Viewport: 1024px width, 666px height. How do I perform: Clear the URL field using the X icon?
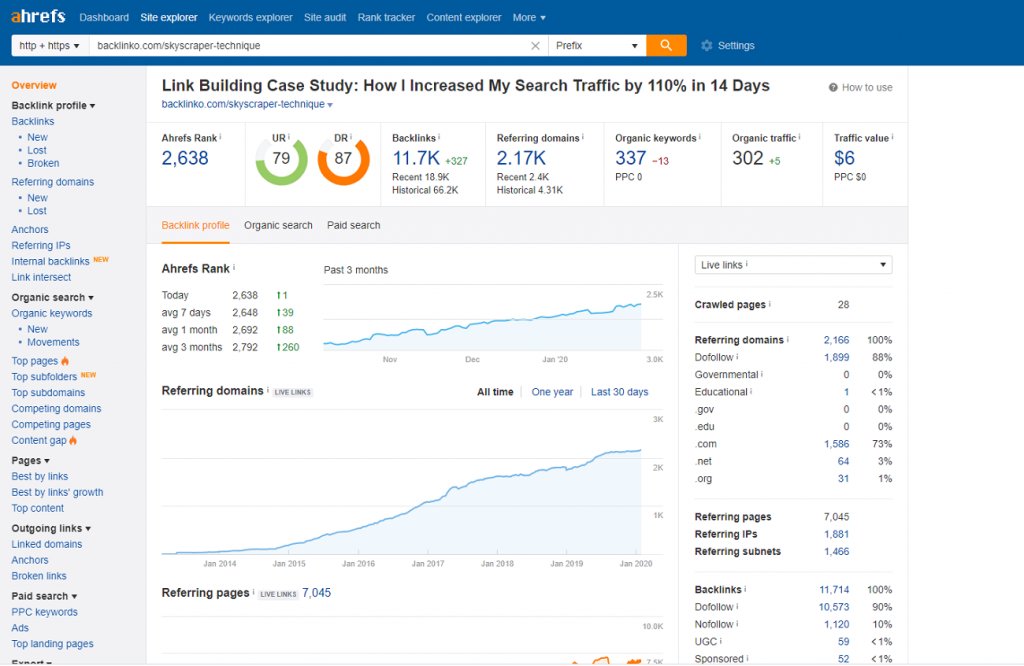coord(536,45)
